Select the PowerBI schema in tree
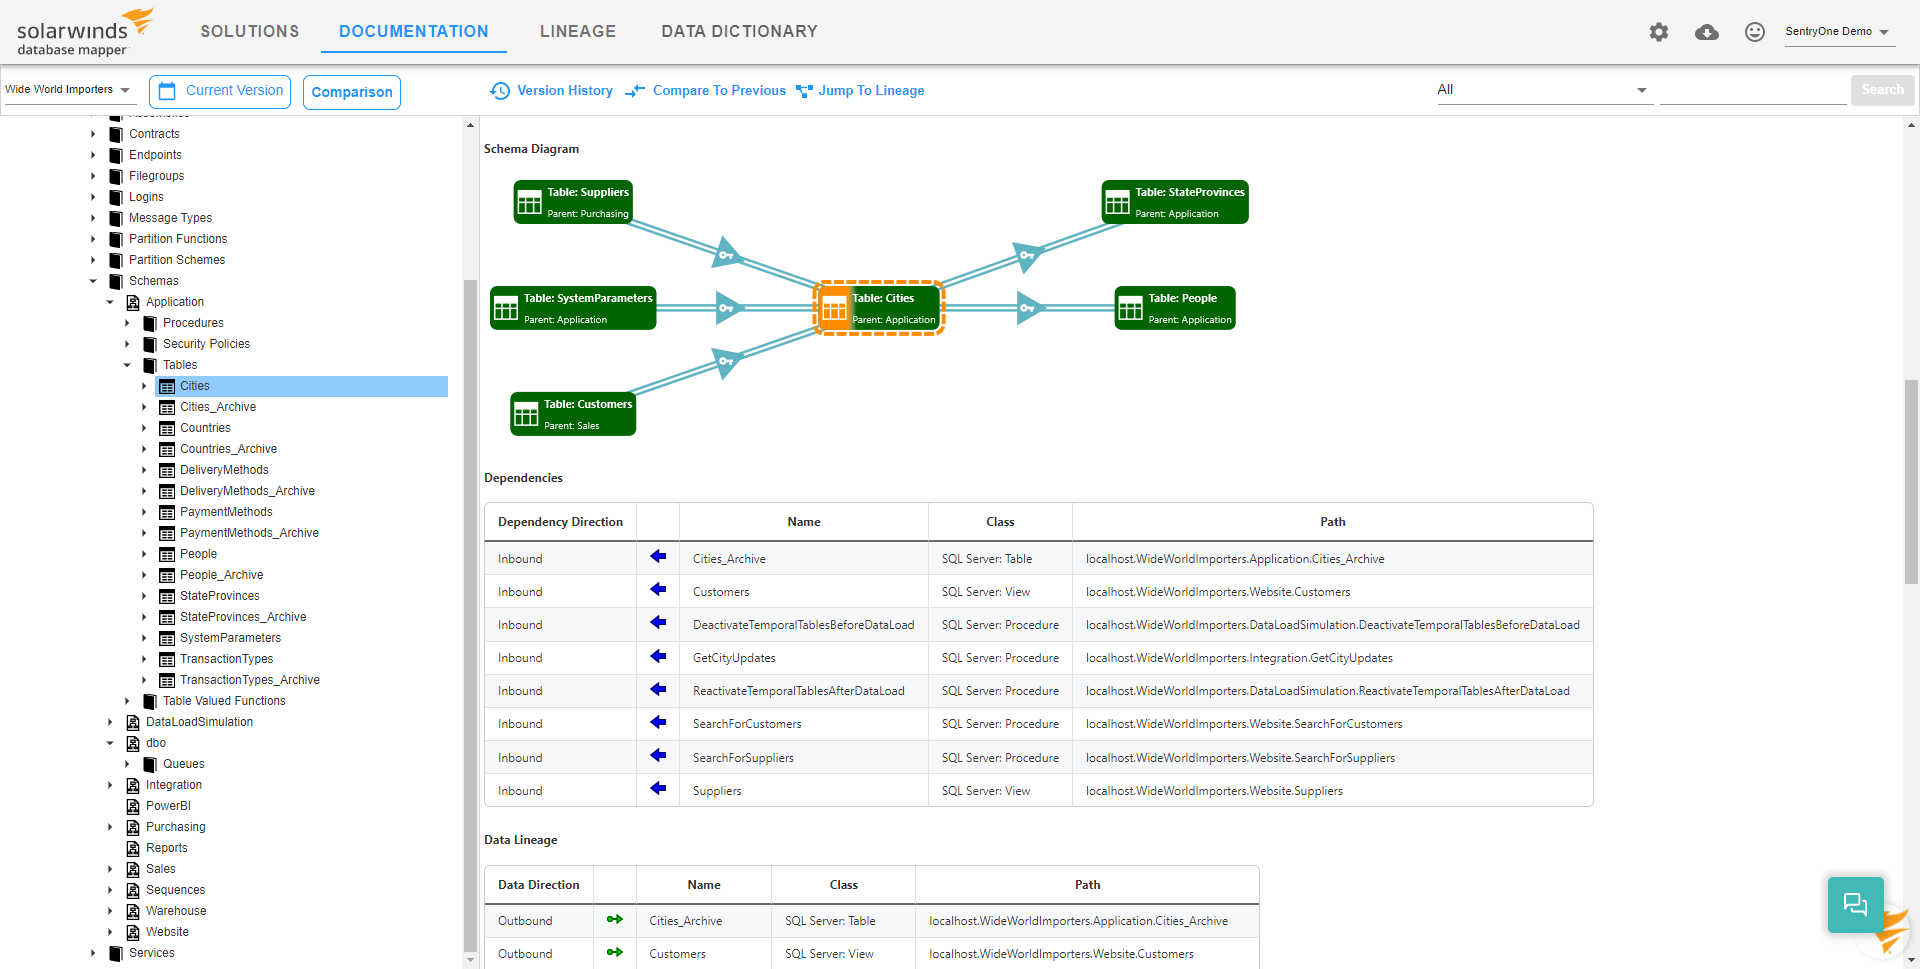 tap(168, 806)
